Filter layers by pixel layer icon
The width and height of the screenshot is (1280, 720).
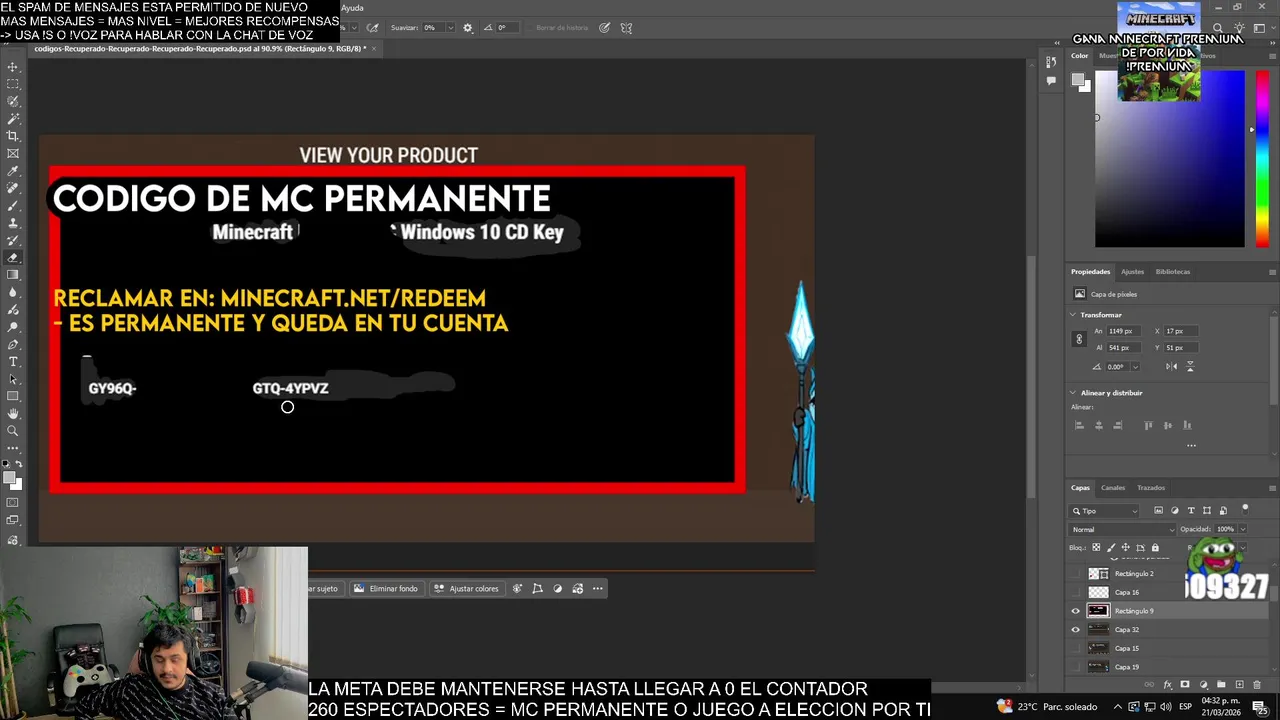(x=1159, y=510)
